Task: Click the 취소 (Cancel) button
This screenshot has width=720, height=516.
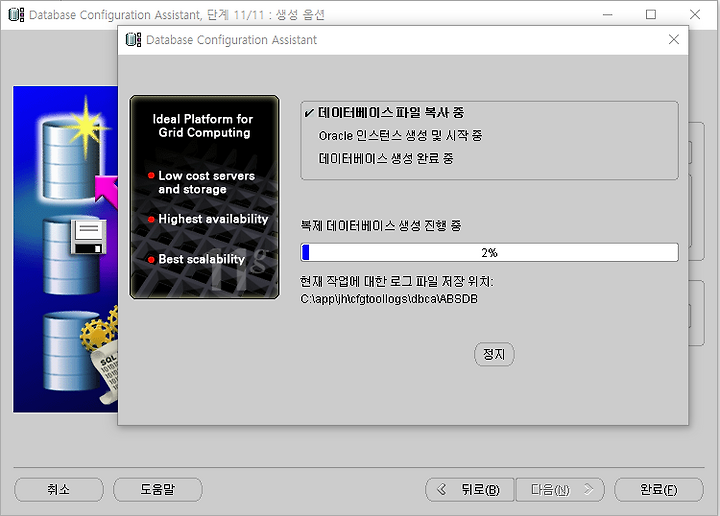Action: pos(59,489)
